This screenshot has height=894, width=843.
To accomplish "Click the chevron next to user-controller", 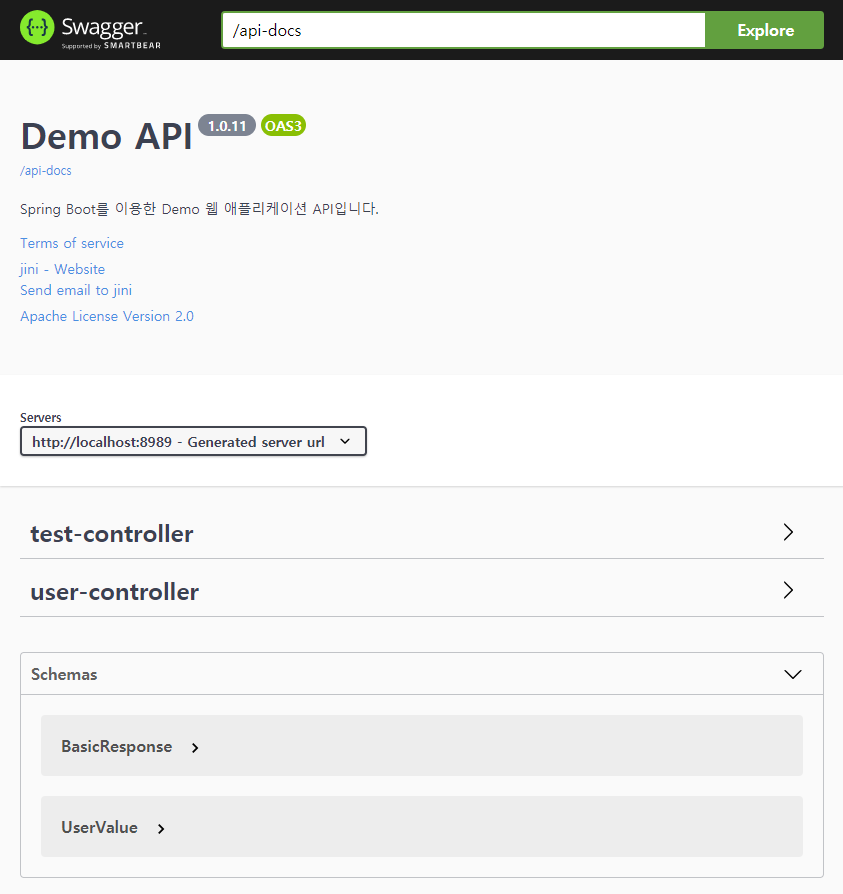I will (788, 590).
